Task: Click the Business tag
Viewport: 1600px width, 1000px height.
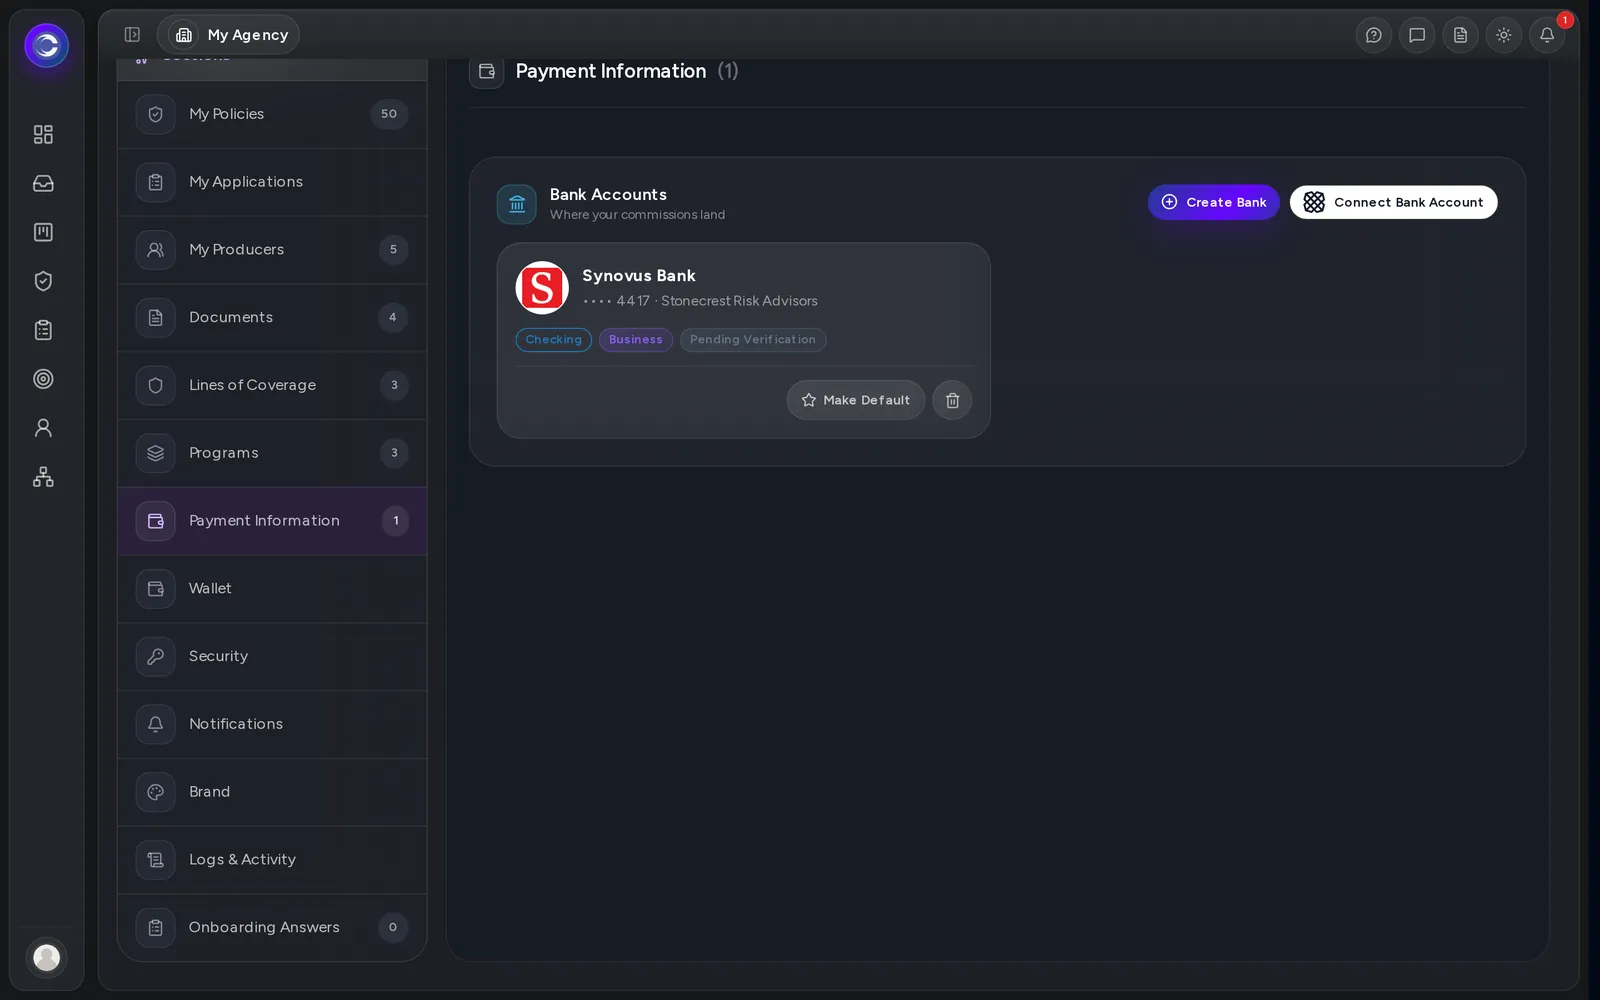Action: [x=636, y=340]
